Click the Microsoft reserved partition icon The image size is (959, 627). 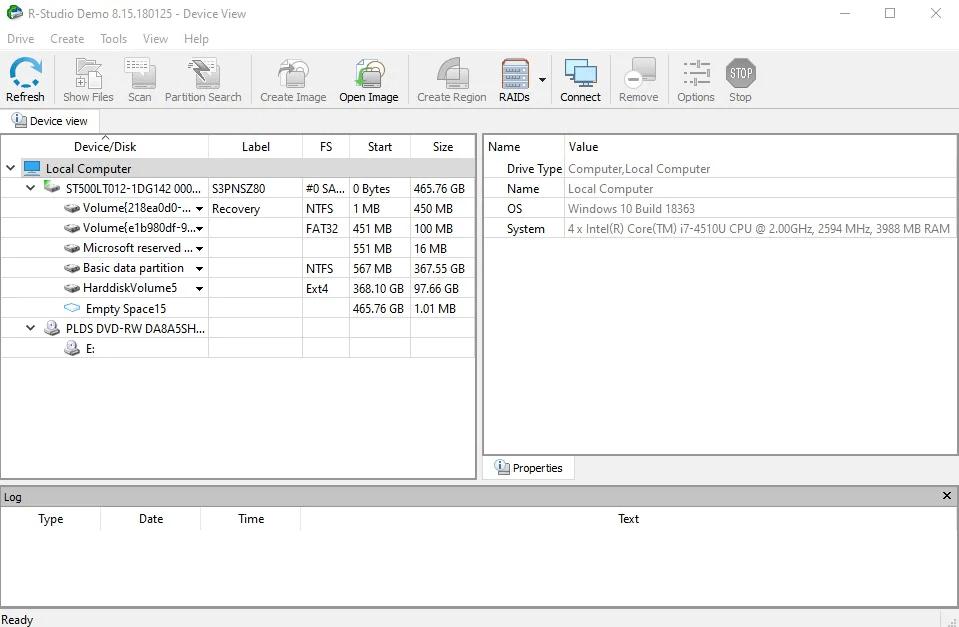click(x=72, y=248)
